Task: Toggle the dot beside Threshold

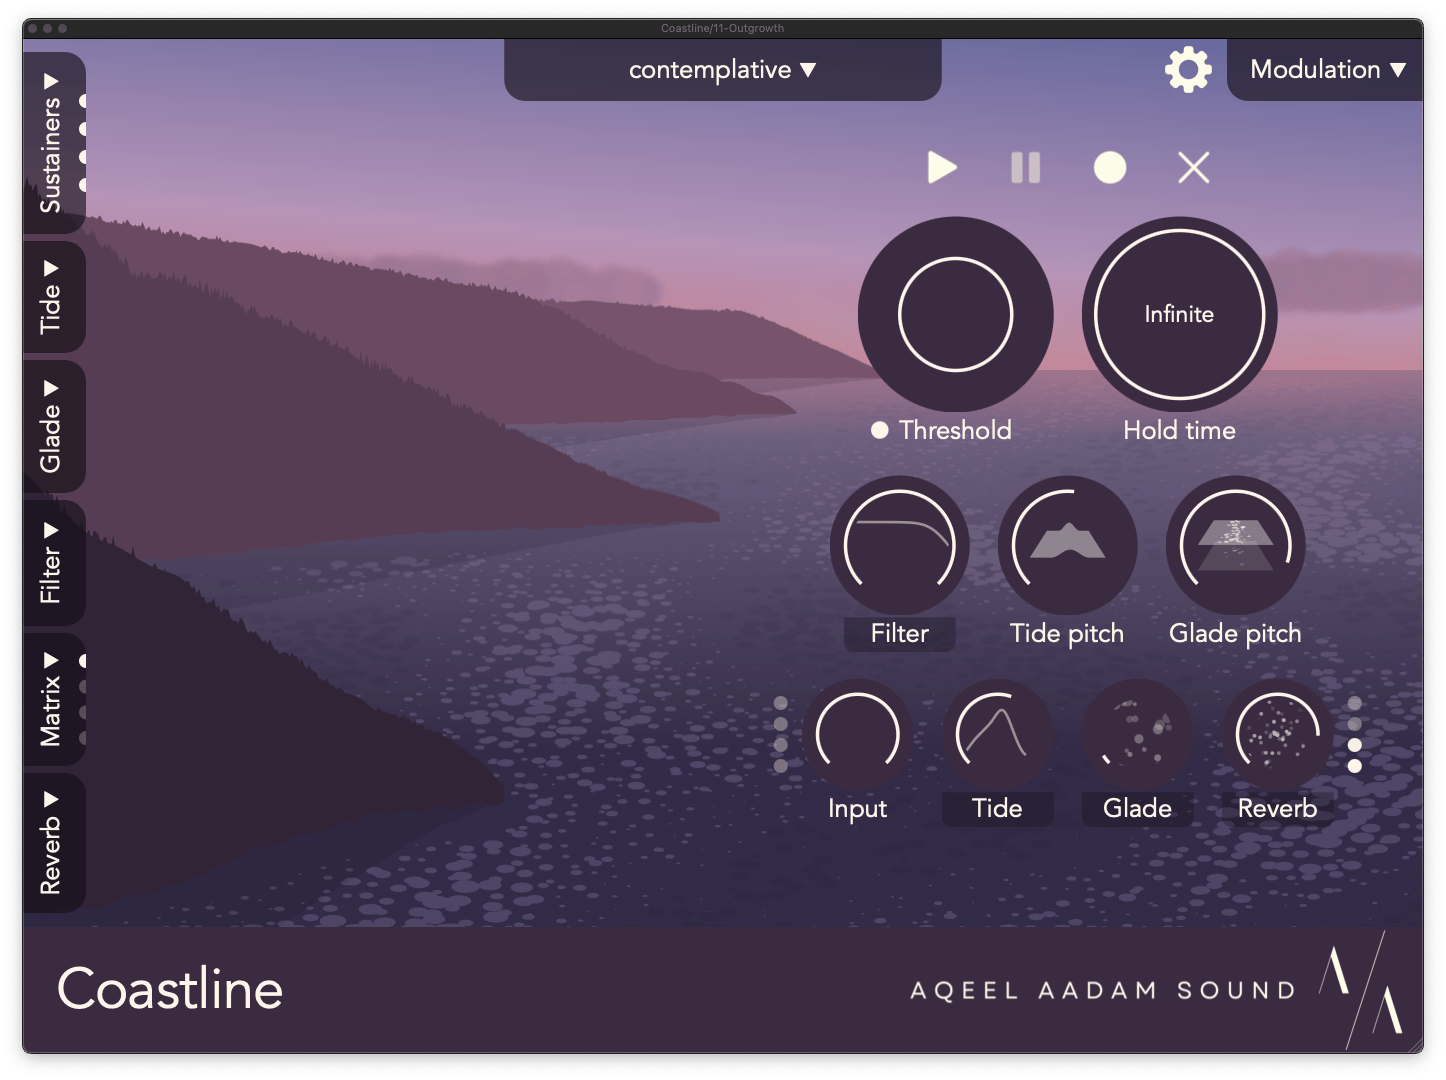Action: pyautogui.click(x=880, y=430)
